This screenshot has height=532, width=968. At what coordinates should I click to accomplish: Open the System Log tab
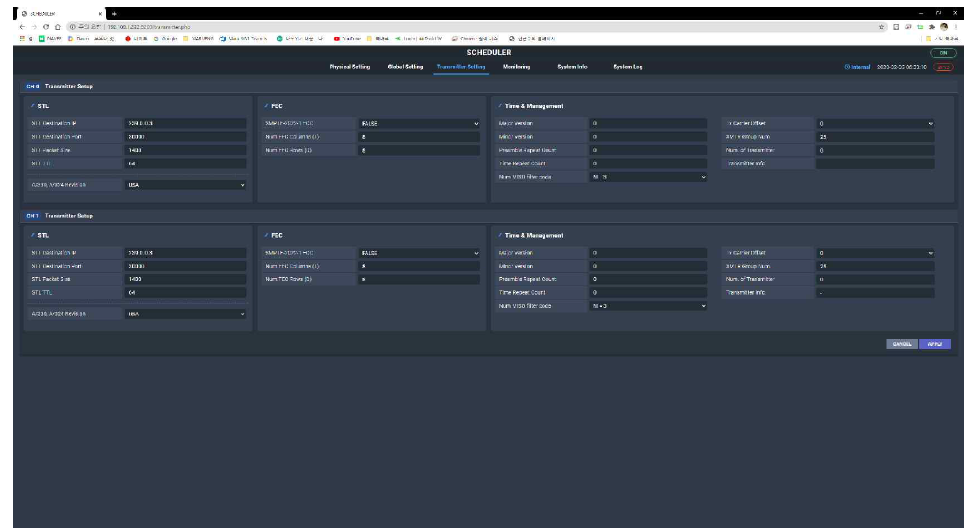627,67
